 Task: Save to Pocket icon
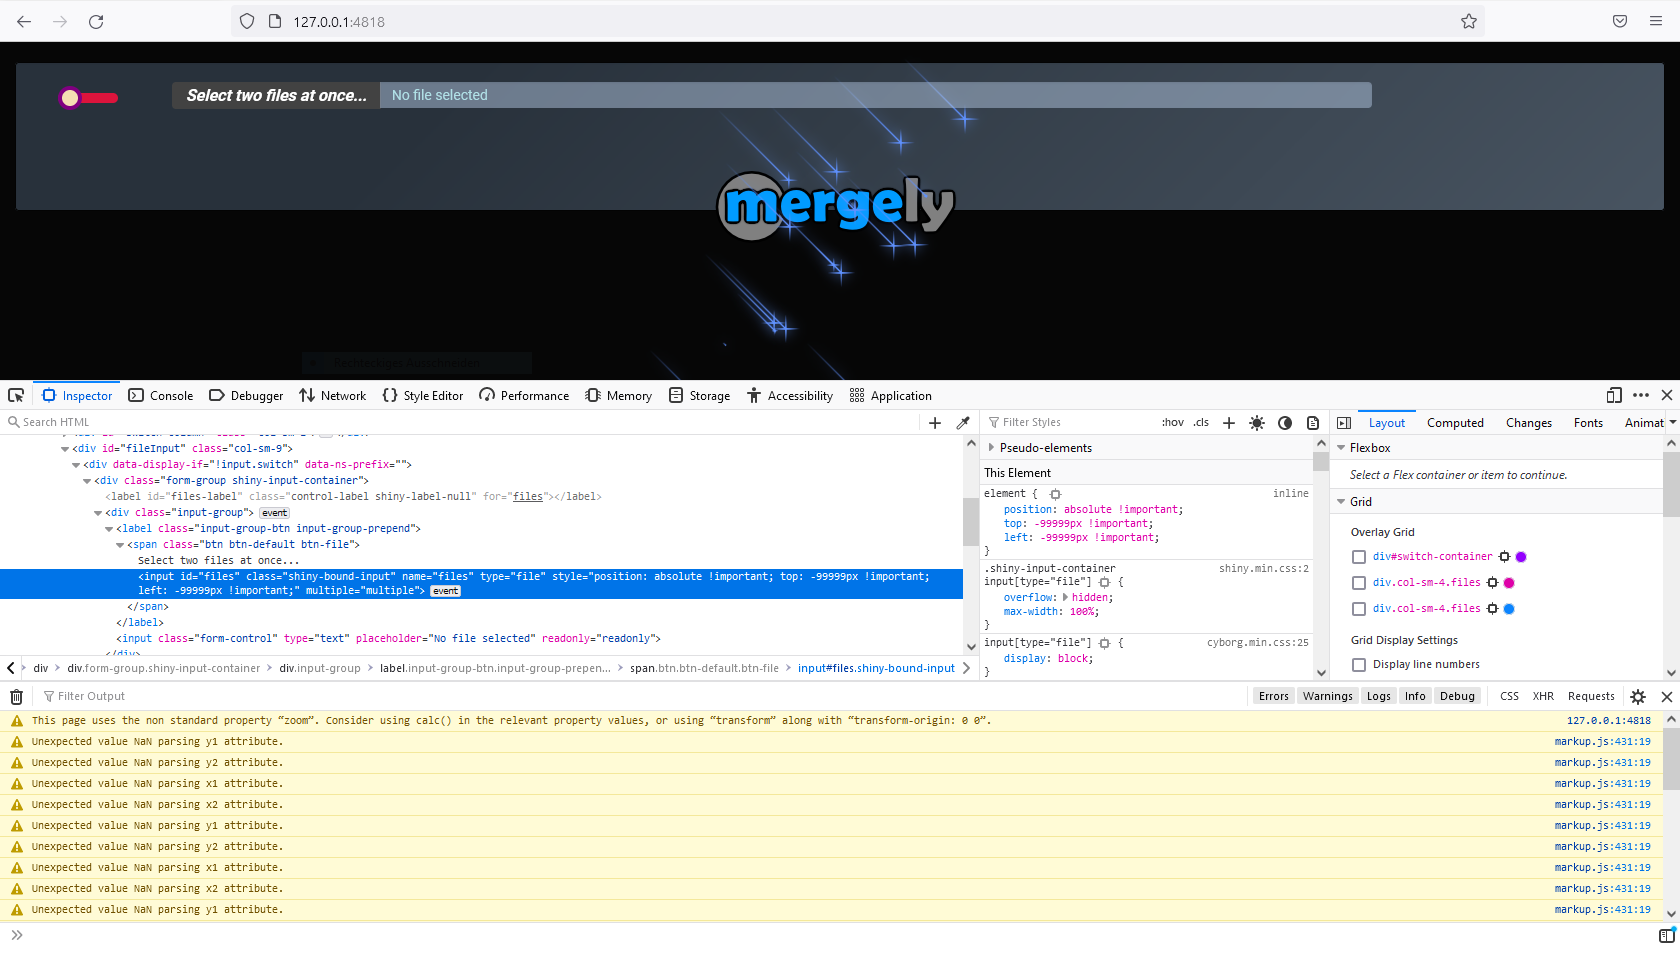(x=1620, y=21)
